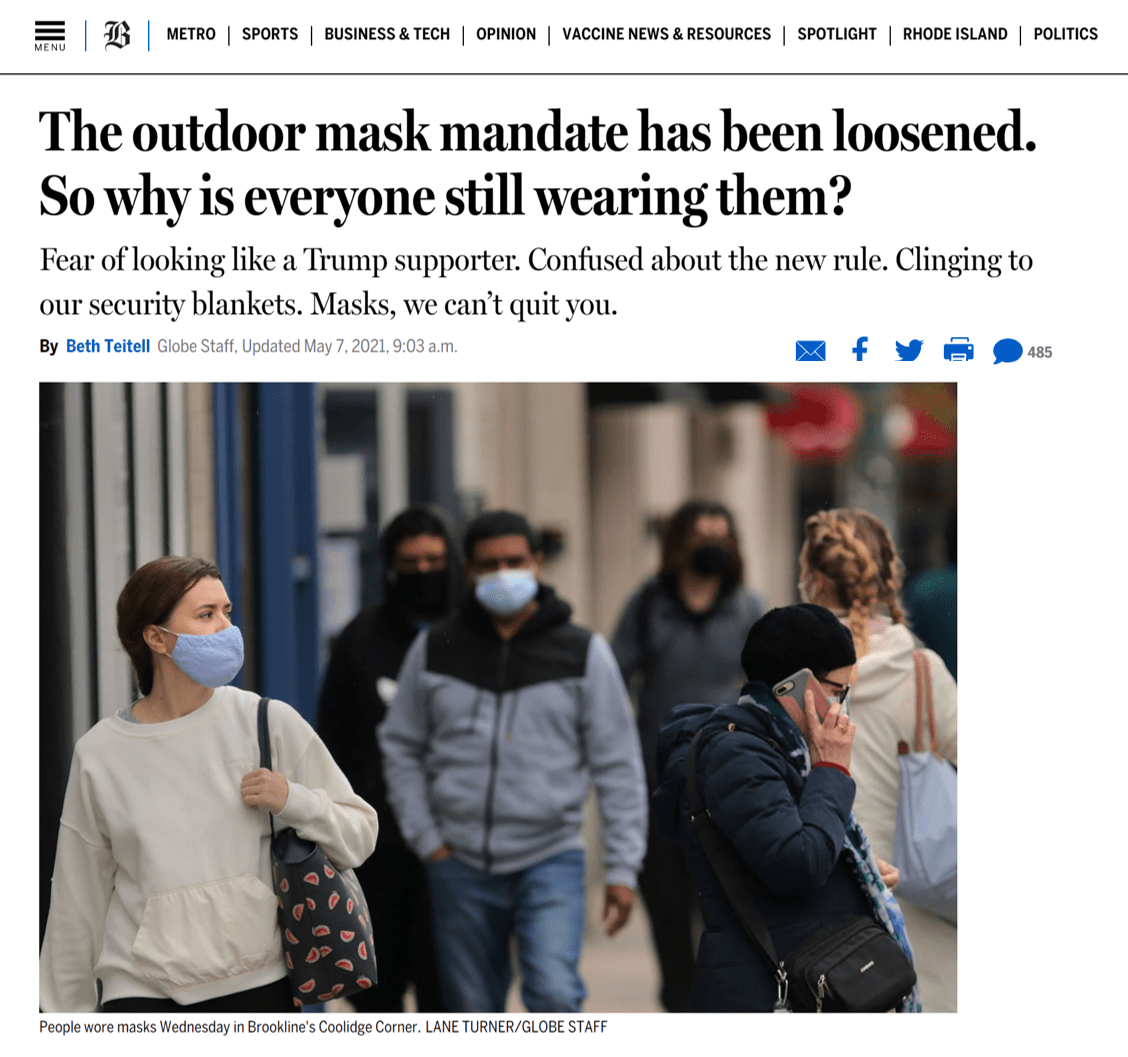Select the POLITICS nav item
Viewport: 1128px width, 1057px height.
tap(1065, 35)
